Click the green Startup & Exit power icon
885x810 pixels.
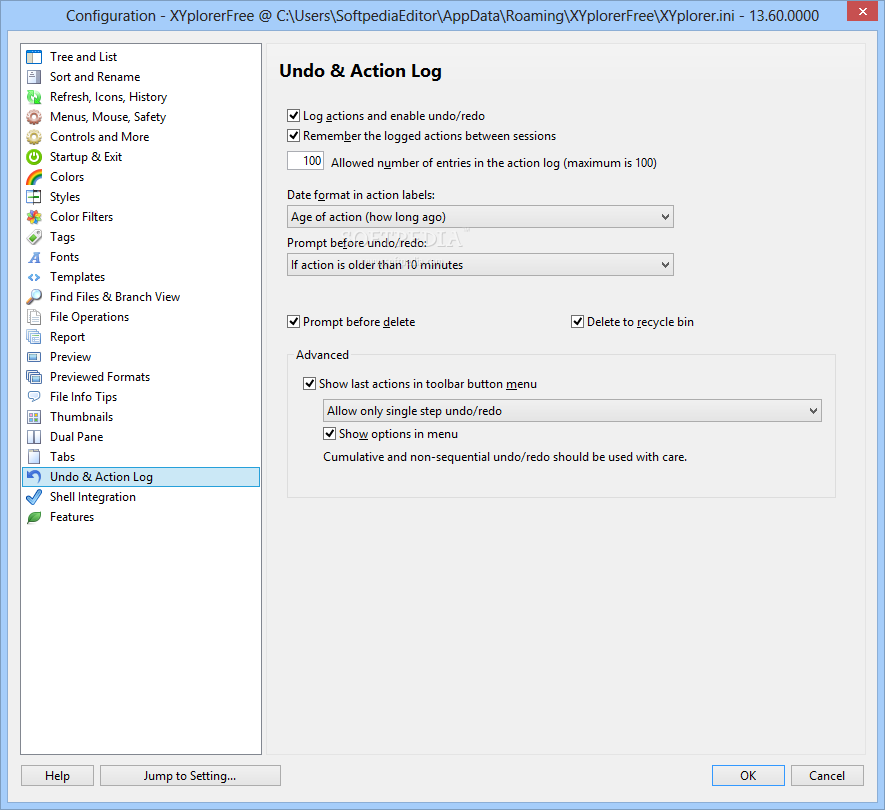point(34,157)
